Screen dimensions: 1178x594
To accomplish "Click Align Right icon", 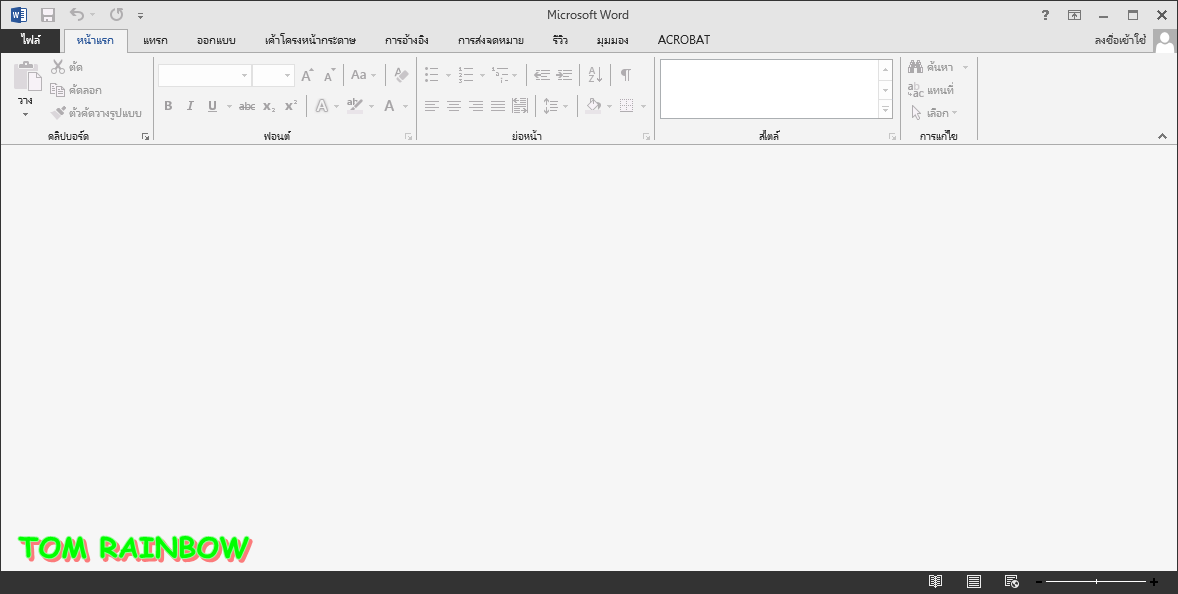I will tap(476, 106).
